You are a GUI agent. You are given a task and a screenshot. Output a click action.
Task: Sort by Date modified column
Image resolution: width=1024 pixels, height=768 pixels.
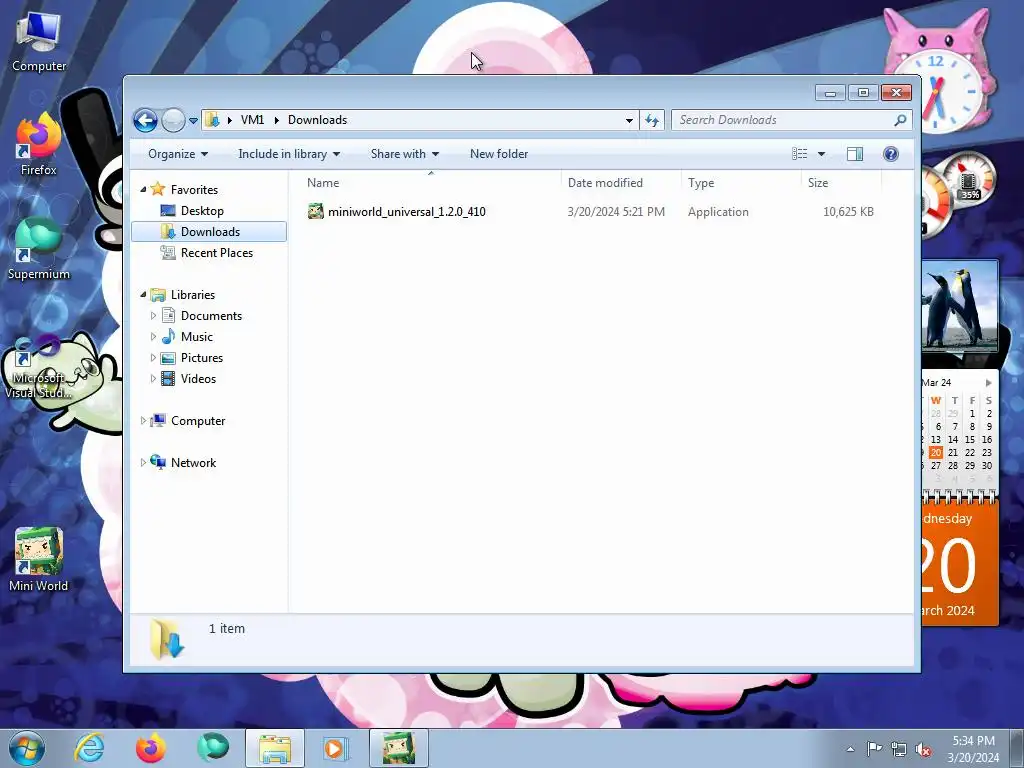click(620, 183)
